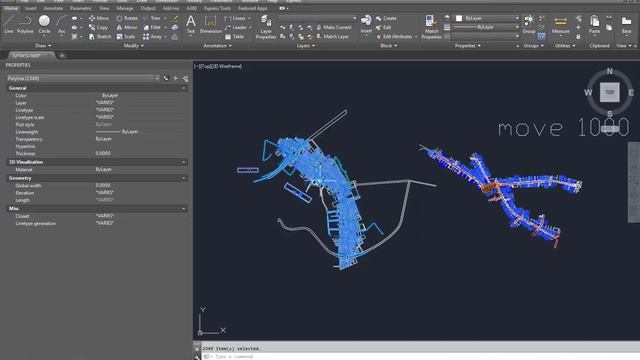This screenshot has width=640, height=360.
Task: Click the Group tool
Action: 529,24
